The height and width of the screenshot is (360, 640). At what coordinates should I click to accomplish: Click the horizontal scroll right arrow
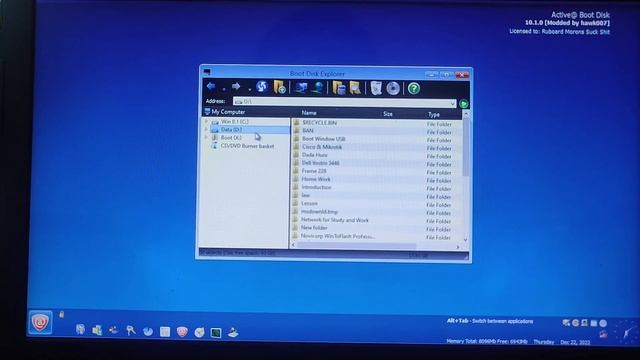458,247
